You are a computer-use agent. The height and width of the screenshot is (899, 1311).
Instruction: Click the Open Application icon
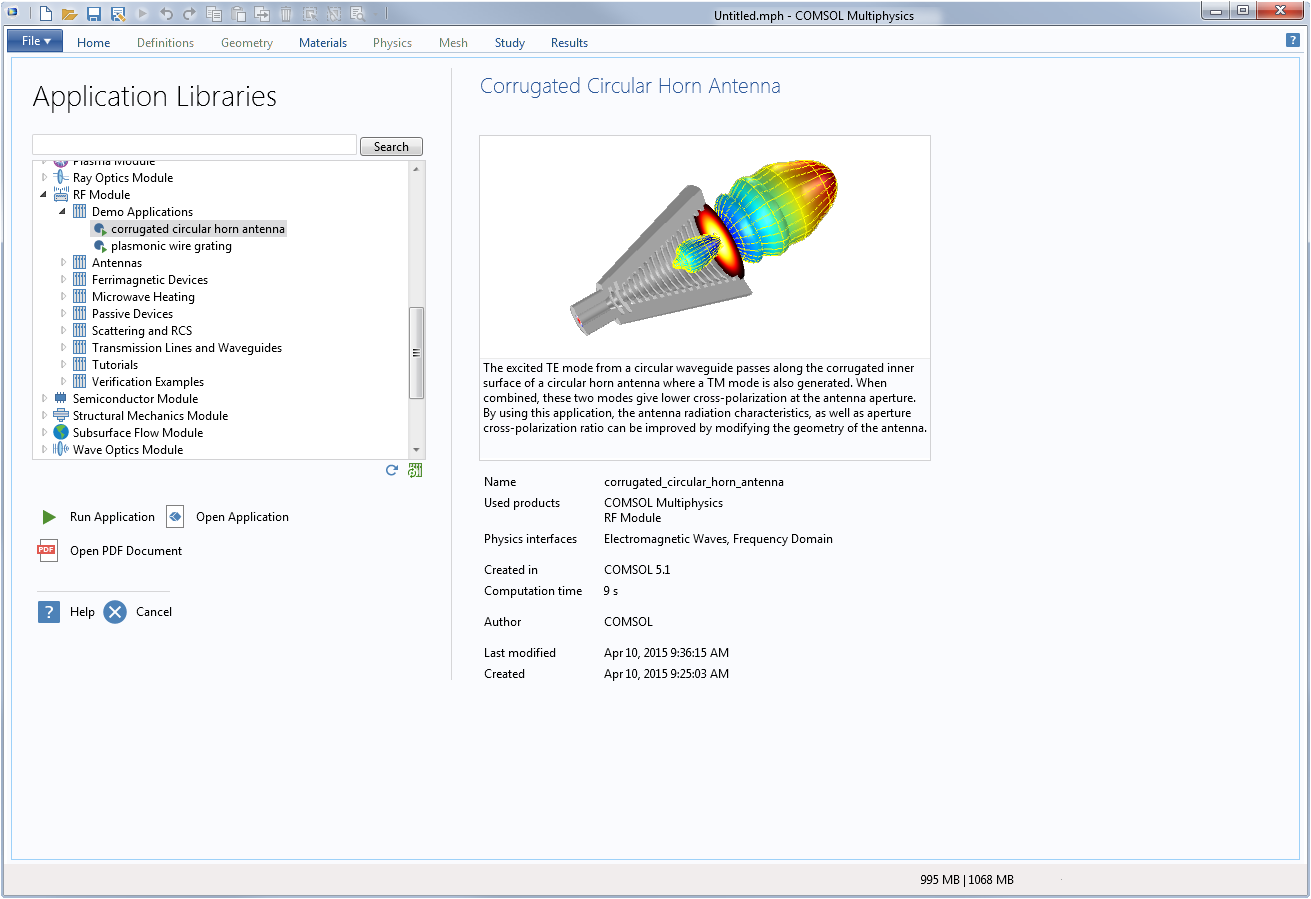175,517
